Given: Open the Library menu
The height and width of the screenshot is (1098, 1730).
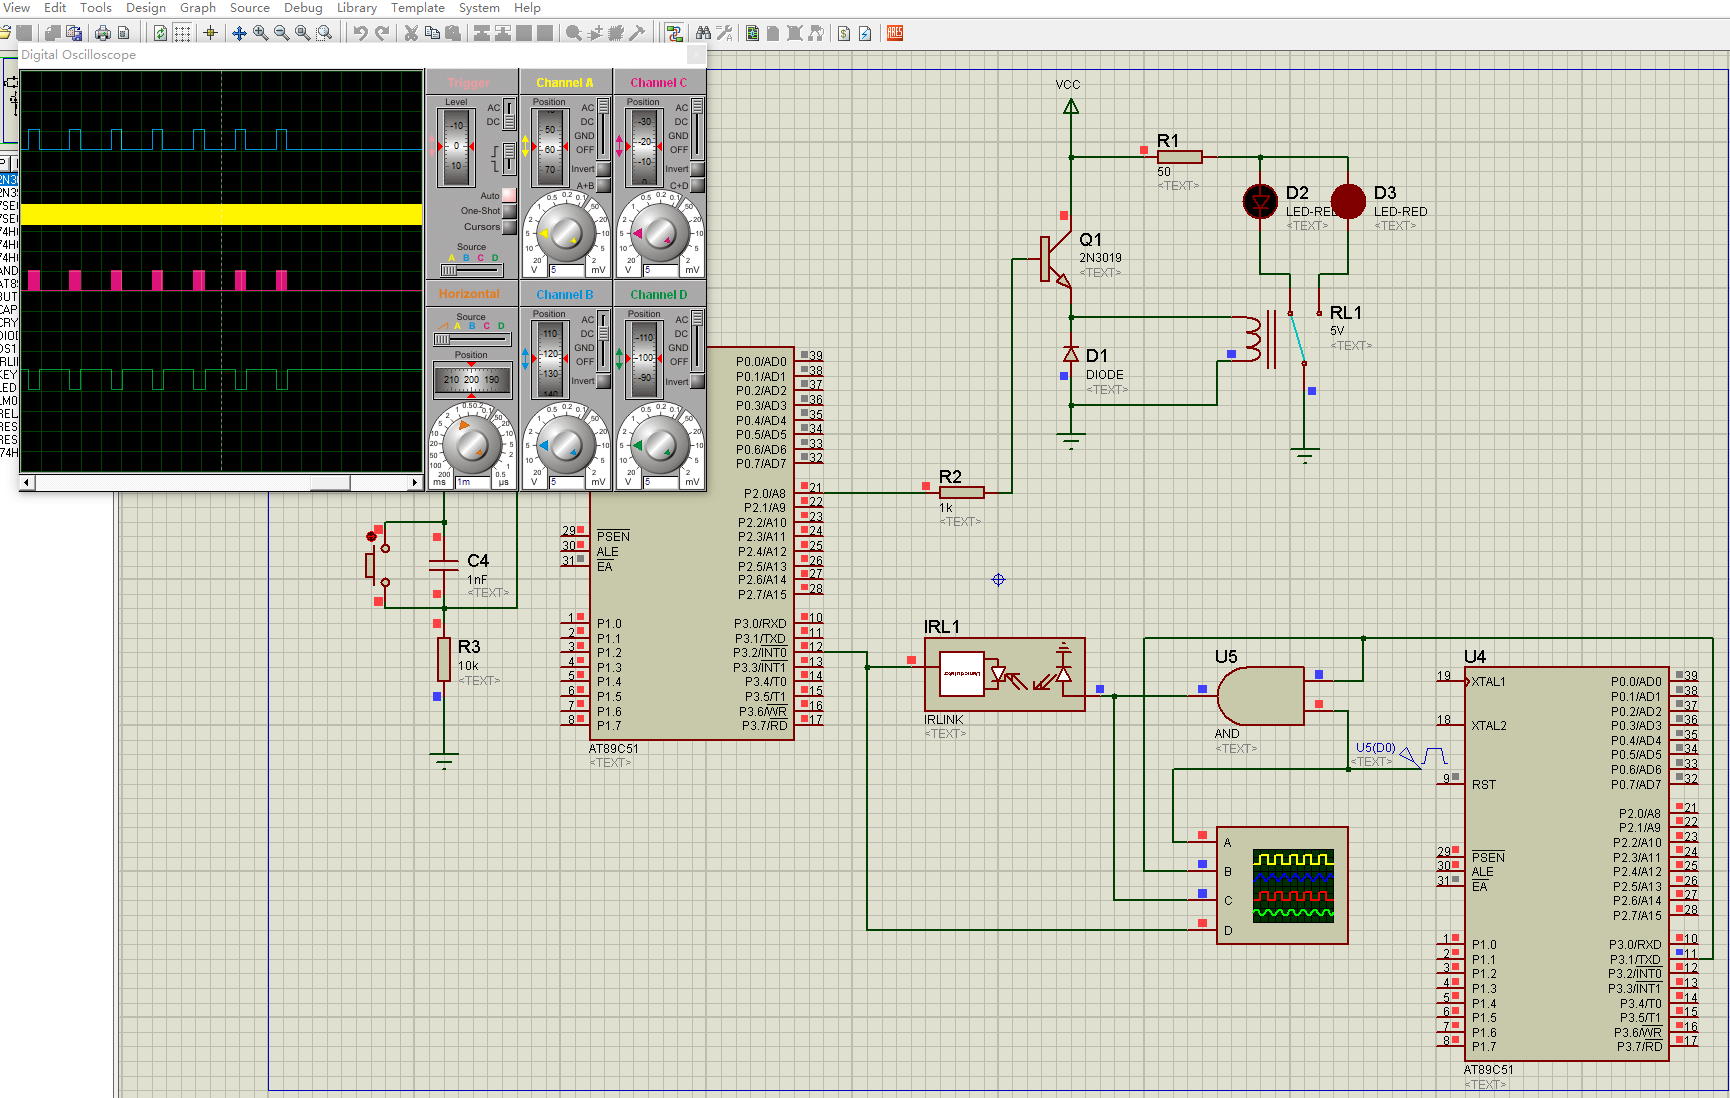Looking at the screenshot, I should [356, 8].
